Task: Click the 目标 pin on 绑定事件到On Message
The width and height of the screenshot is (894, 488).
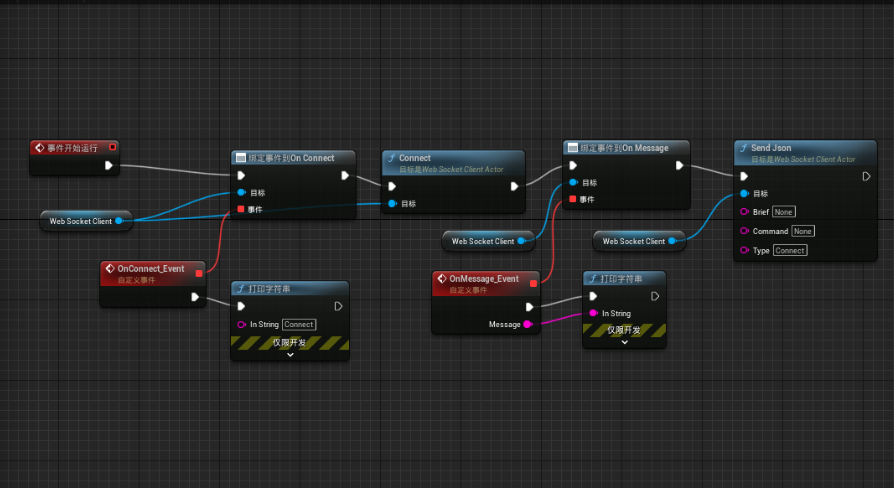Action: pos(573,182)
